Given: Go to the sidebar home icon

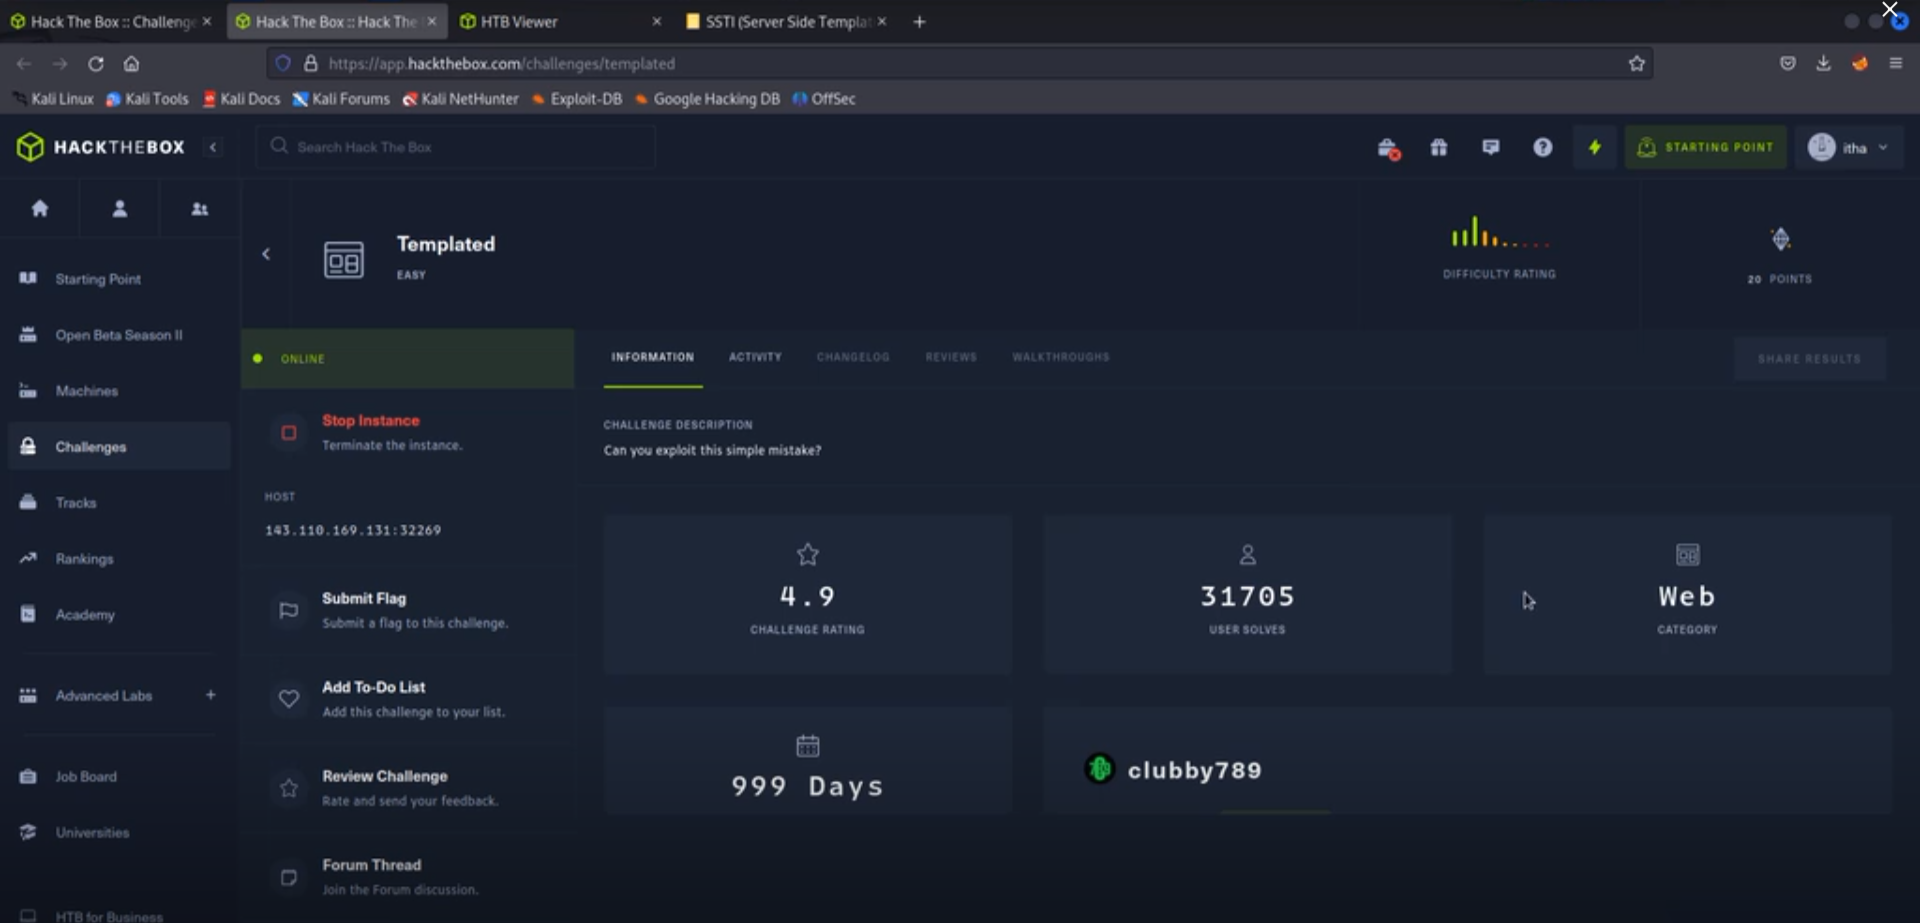Looking at the screenshot, I should (x=40, y=208).
